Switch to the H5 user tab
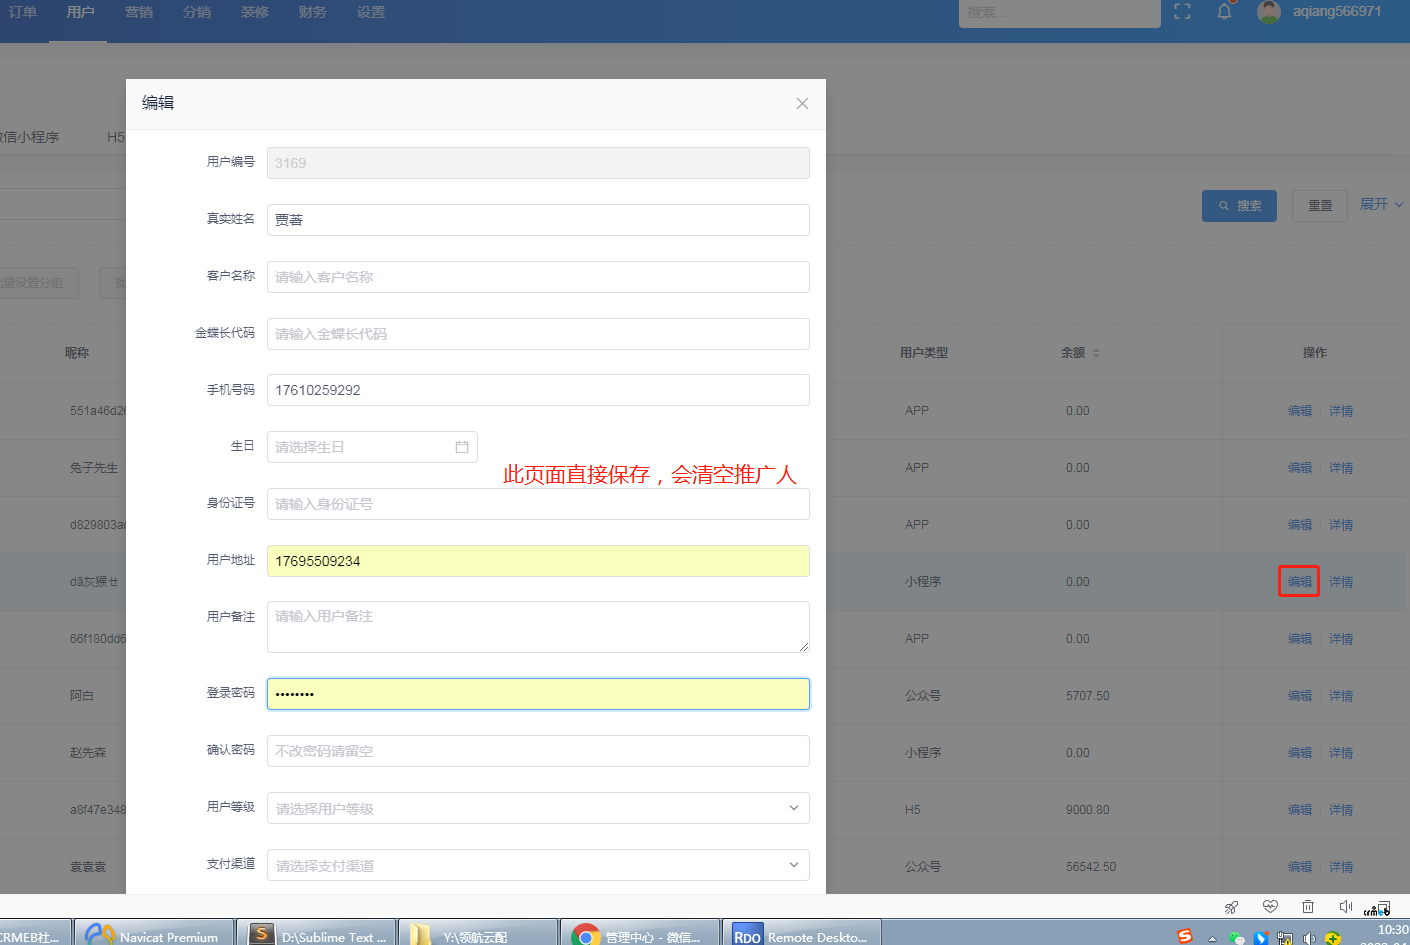 point(116,137)
